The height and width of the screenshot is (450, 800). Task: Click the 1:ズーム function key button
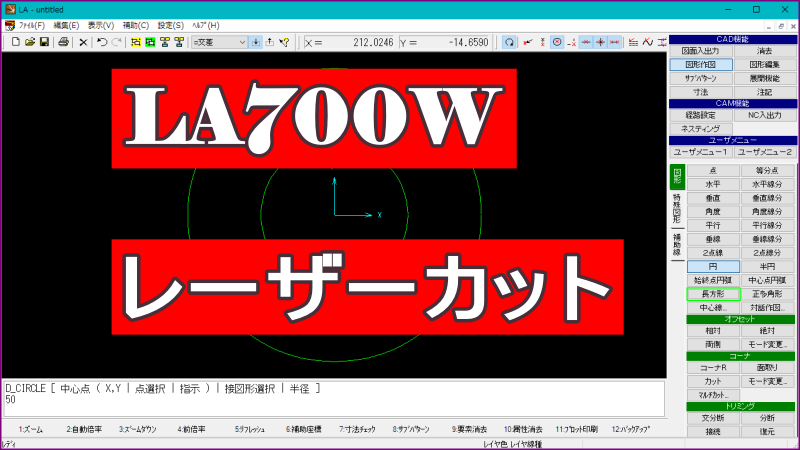(30, 429)
